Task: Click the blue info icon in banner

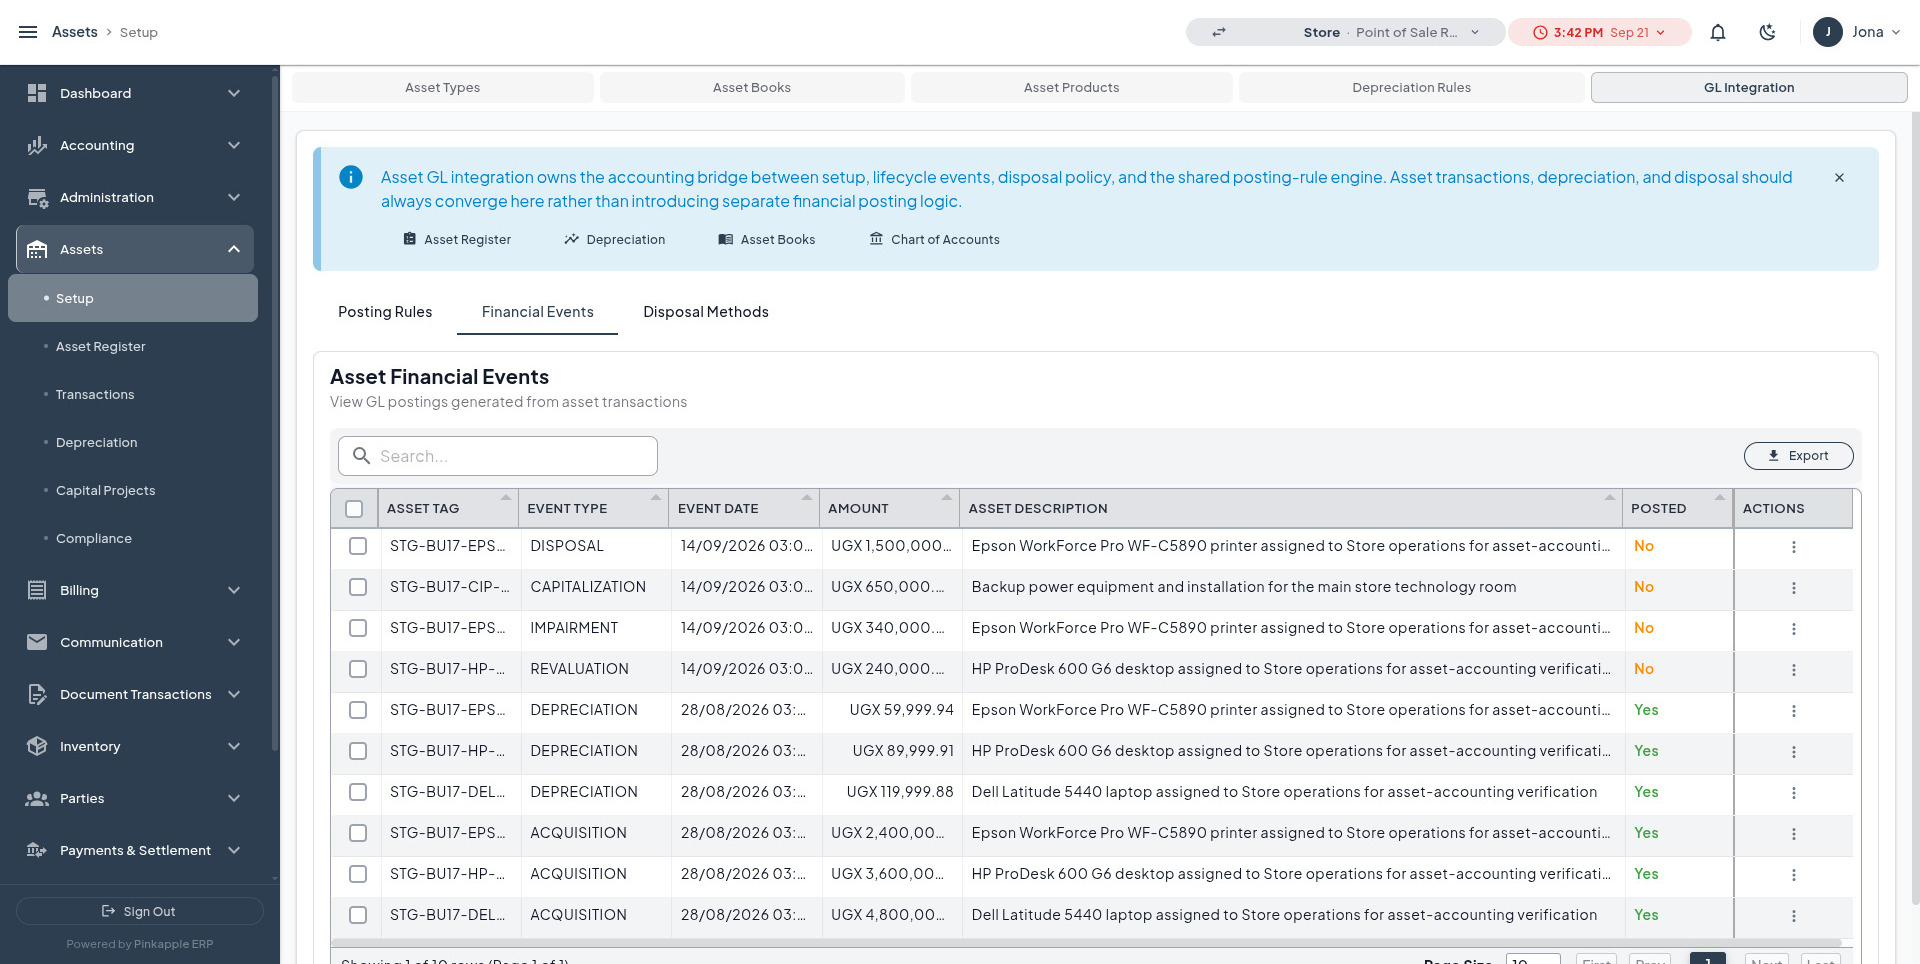Action: point(351,177)
